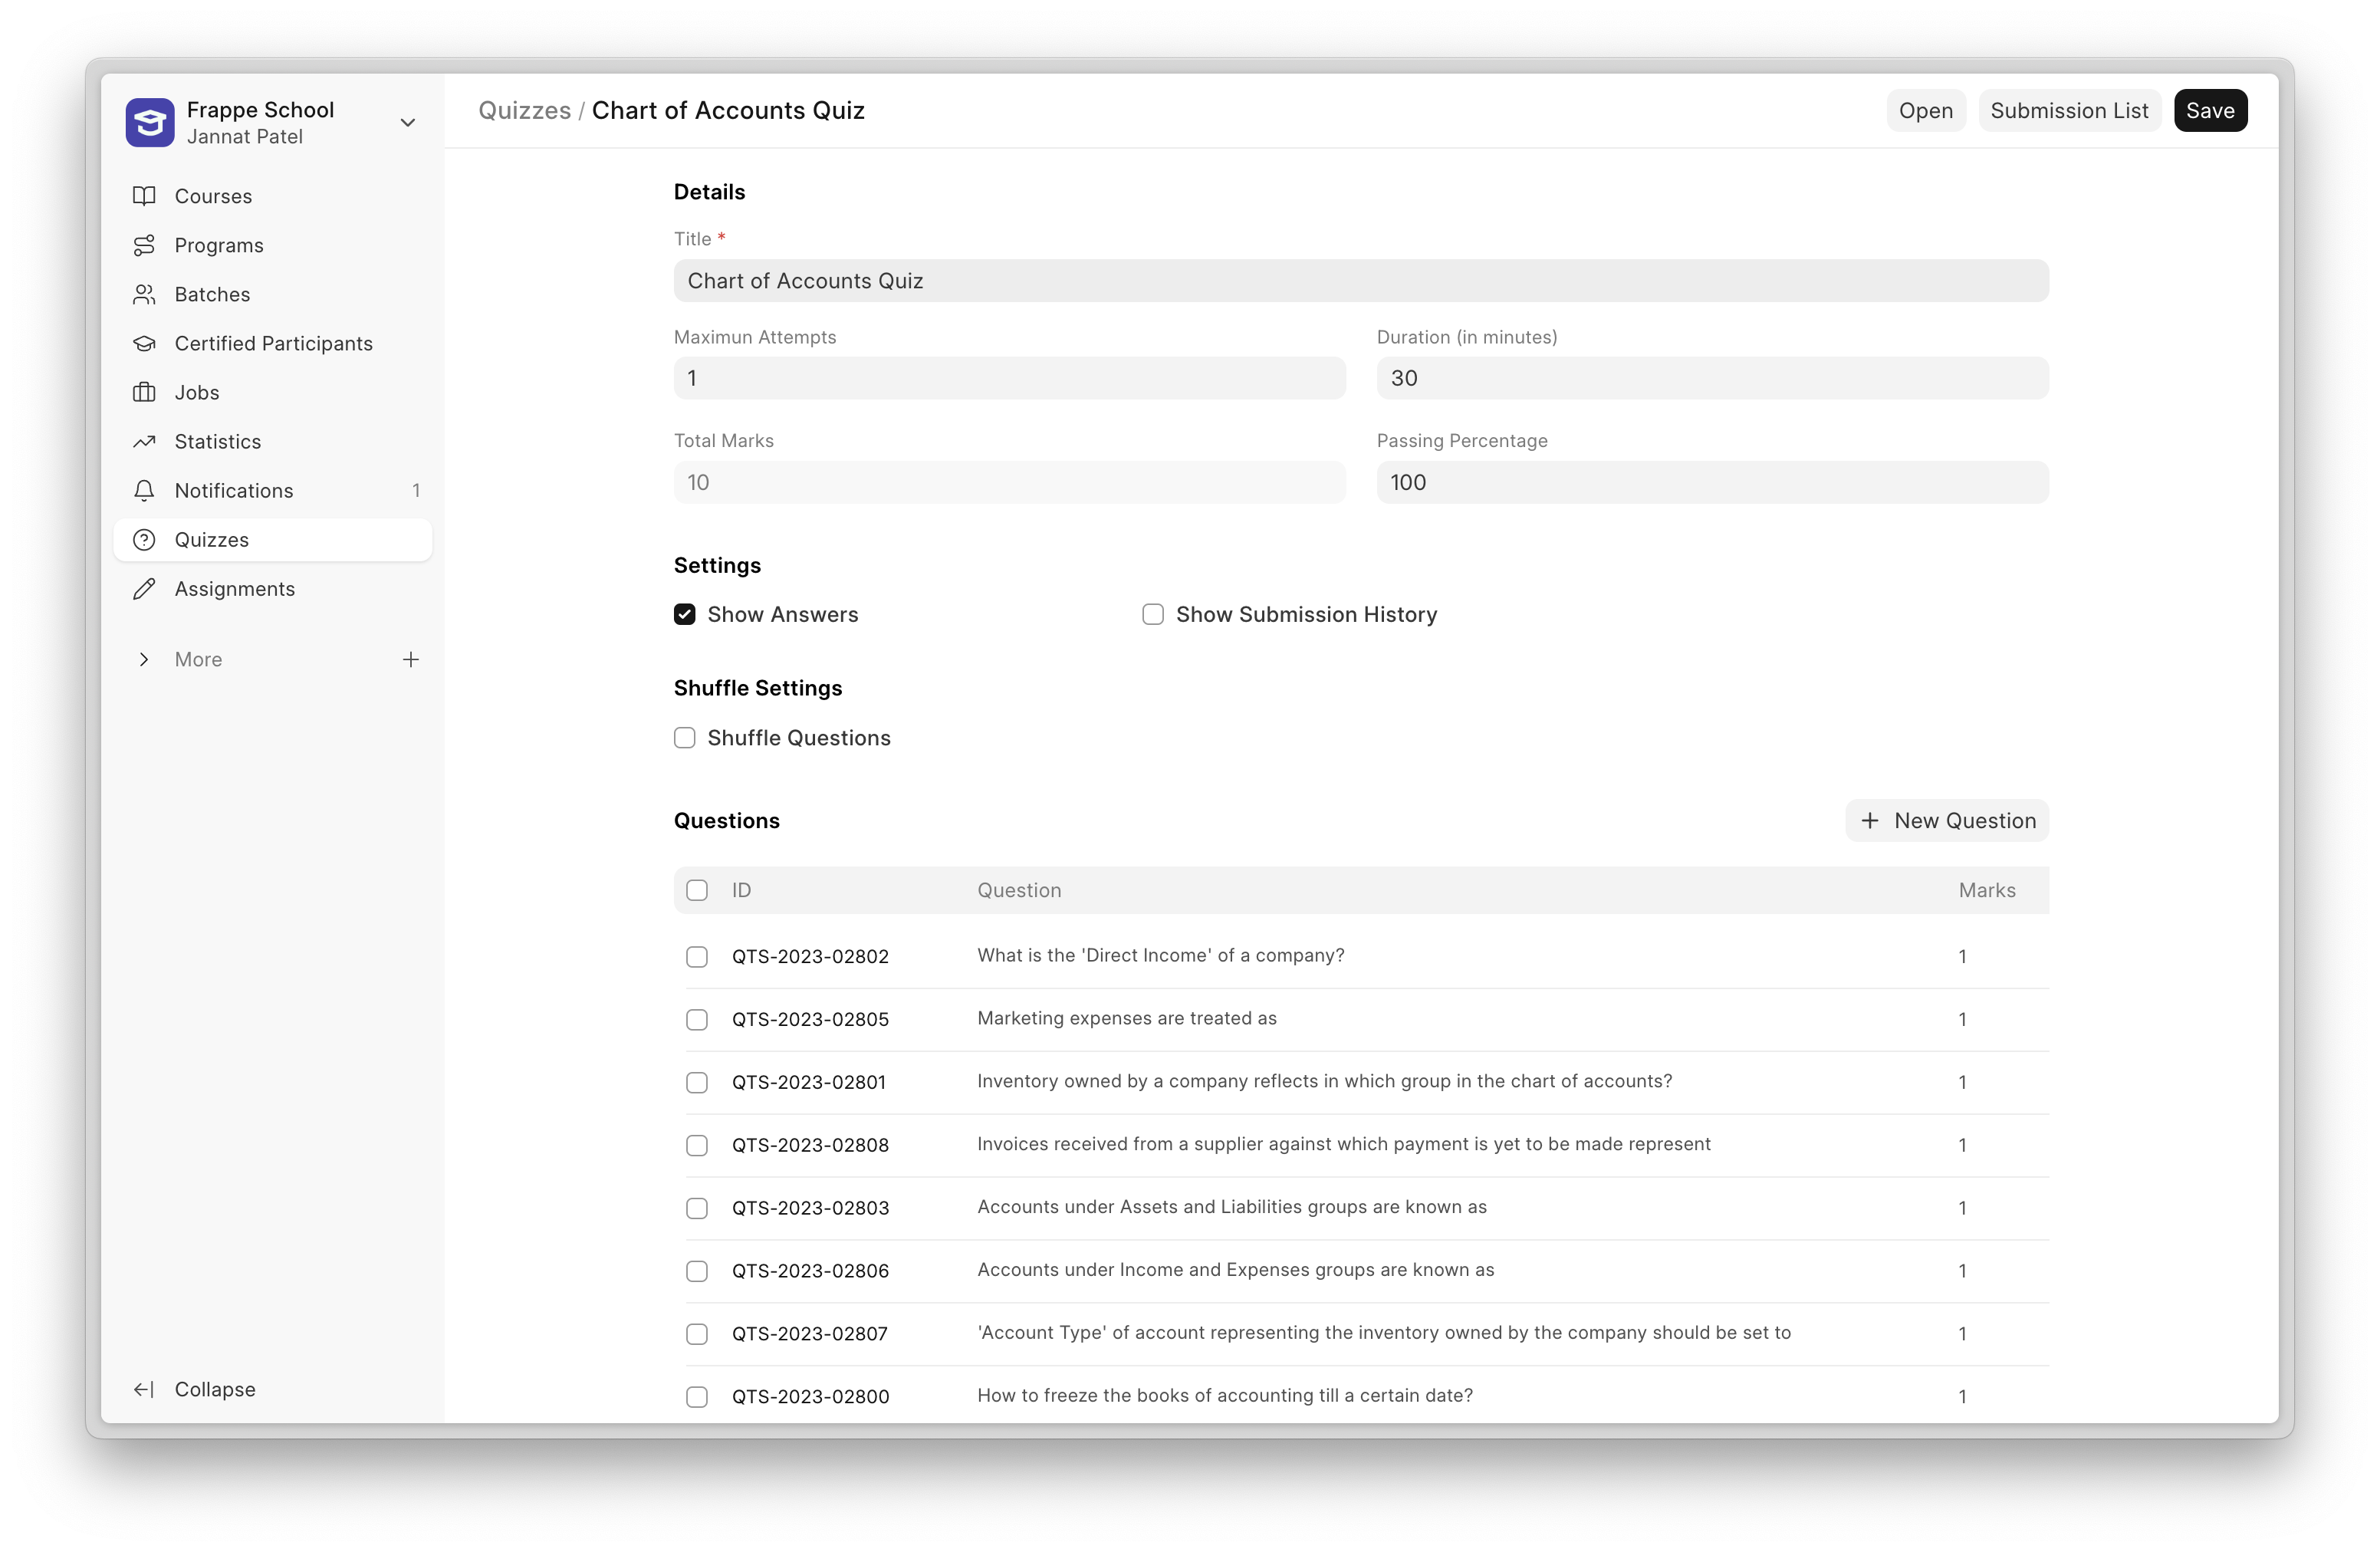
Task: Click the Passing Percentage input field
Action: [x=1712, y=482]
